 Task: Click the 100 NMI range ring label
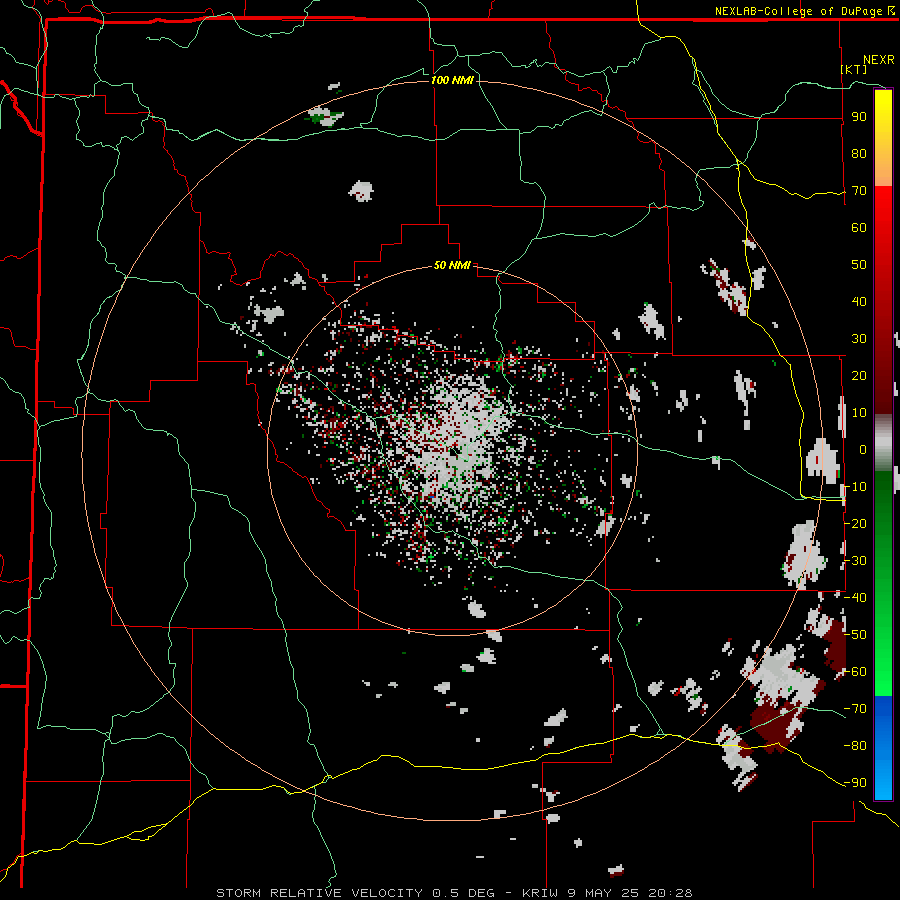(452, 80)
